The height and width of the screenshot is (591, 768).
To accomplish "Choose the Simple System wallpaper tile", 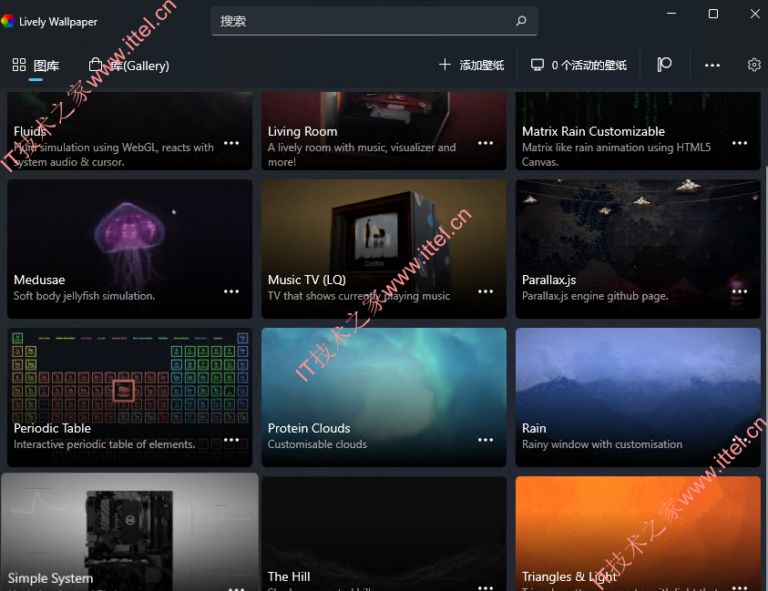I will click(130, 525).
